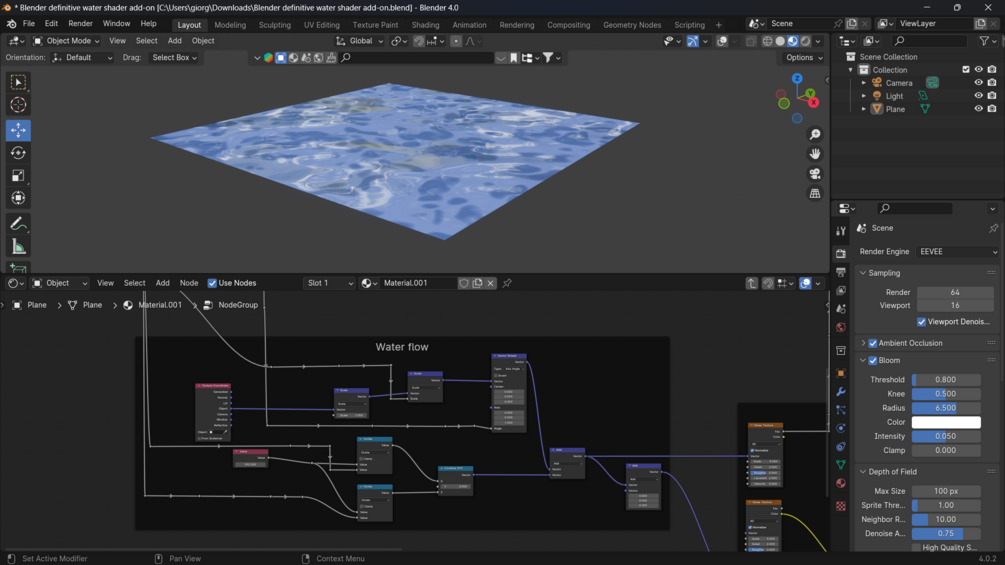Open the Material properties tab

click(841, 483)
